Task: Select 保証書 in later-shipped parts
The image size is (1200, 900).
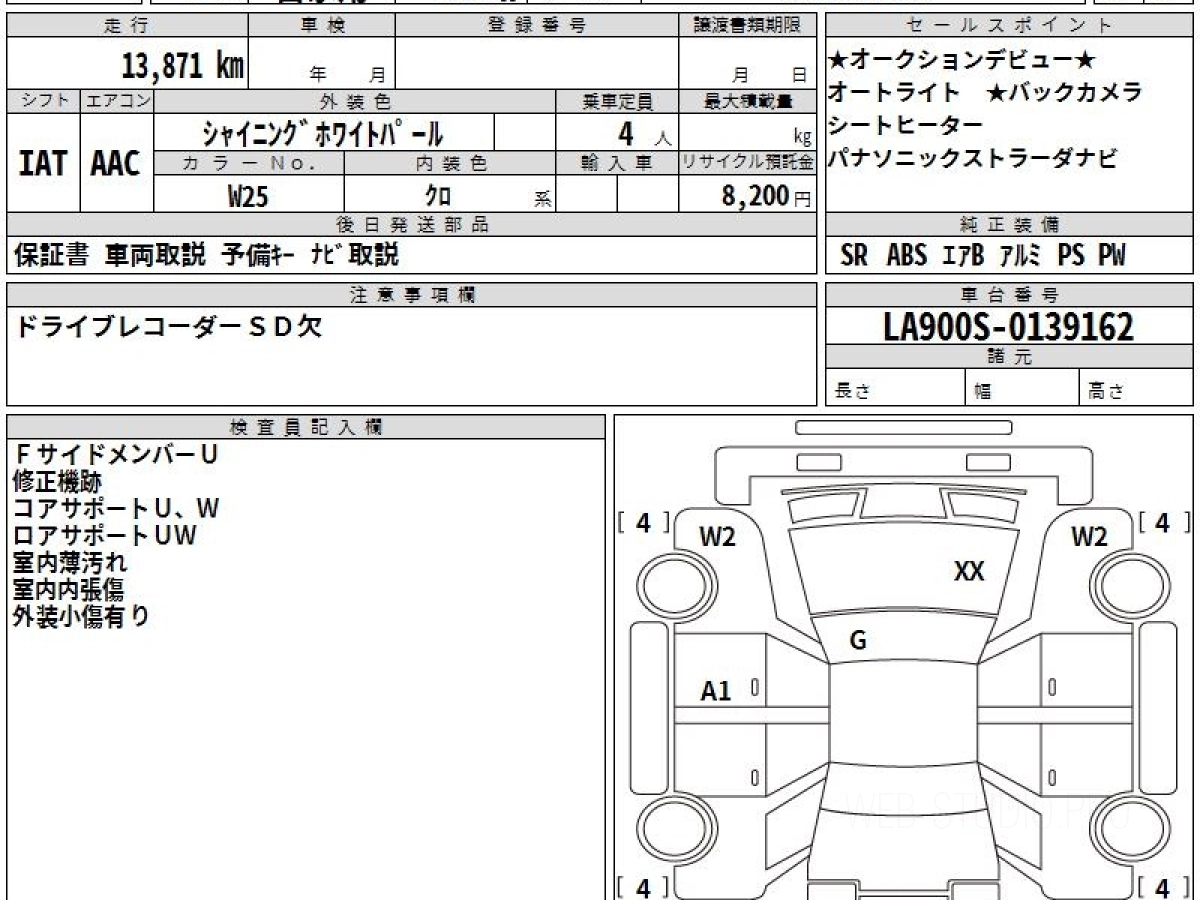Action: click(x=51, y=255)
